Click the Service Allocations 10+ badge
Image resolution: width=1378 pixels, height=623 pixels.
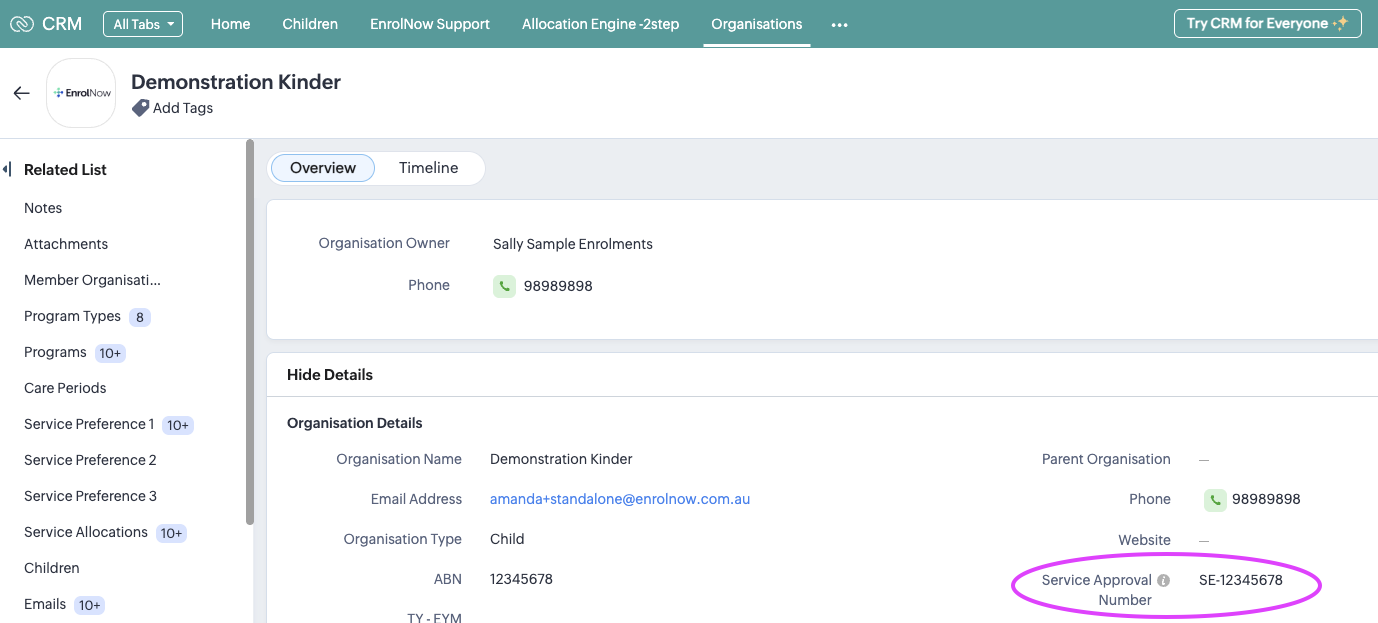[171, 533]
